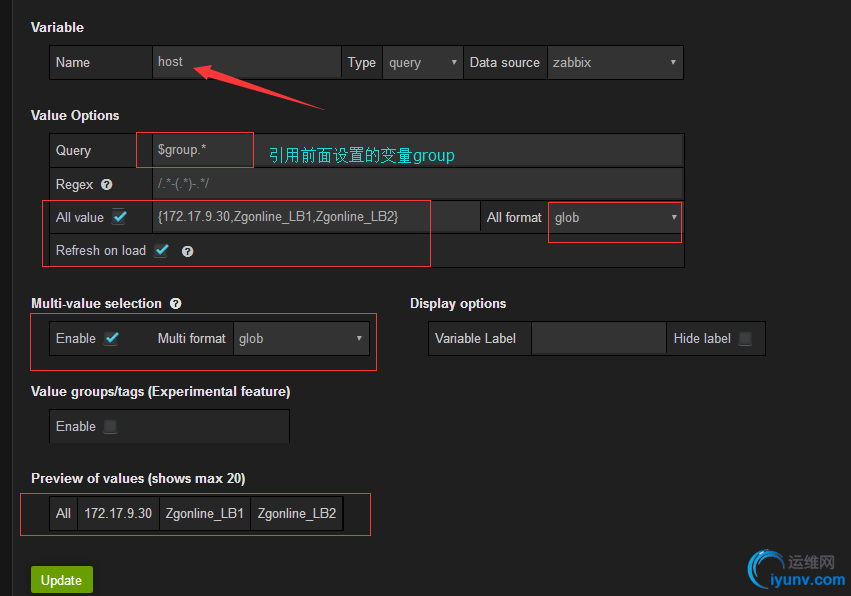Select the Zgonline_LB1 preview value
The height and width of the screenshot is (596, 851).
(x=205, y=513)
